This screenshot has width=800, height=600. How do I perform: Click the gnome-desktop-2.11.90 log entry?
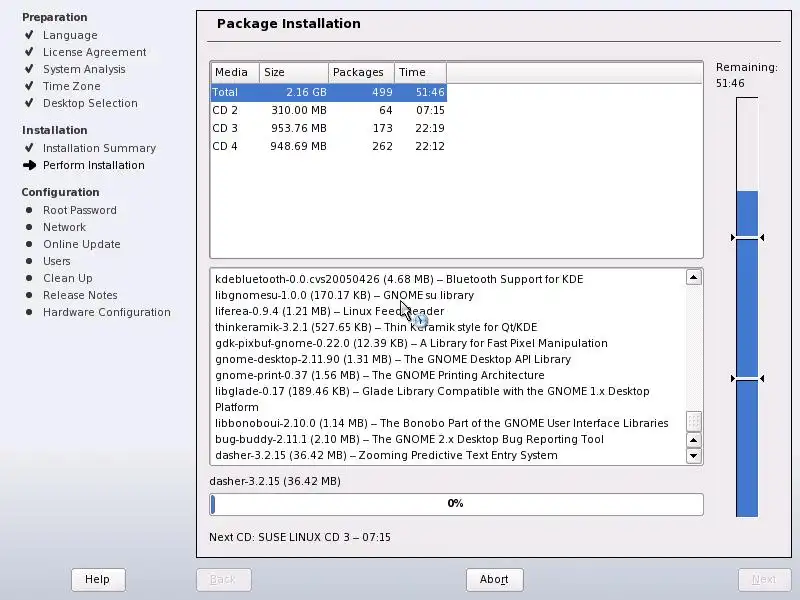(393, 359)
